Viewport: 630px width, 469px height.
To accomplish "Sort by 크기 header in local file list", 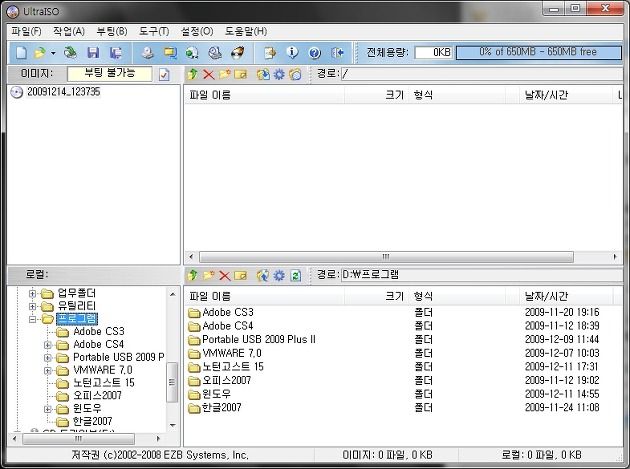I will pyautogui.click(x=375, y=297).
